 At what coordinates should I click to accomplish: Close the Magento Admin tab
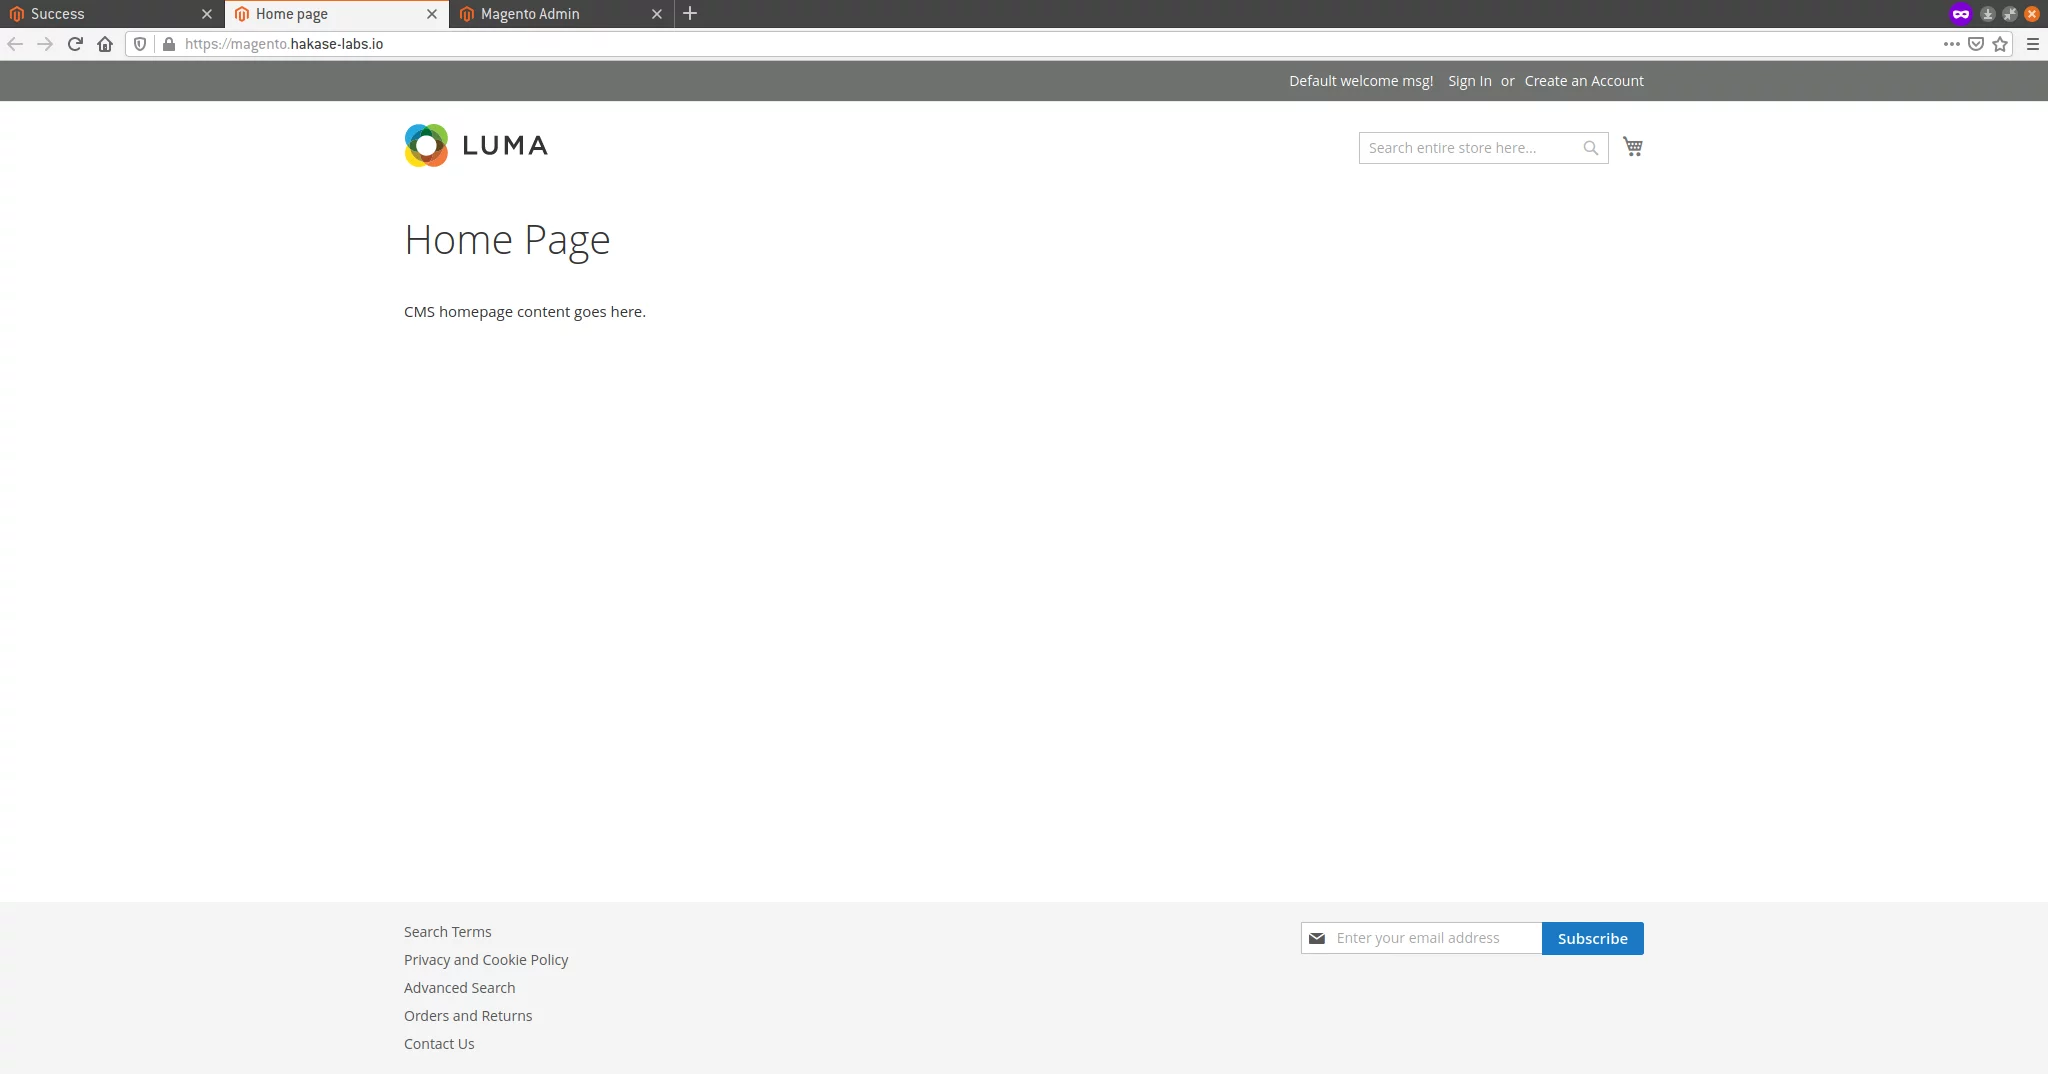(657, 14)
